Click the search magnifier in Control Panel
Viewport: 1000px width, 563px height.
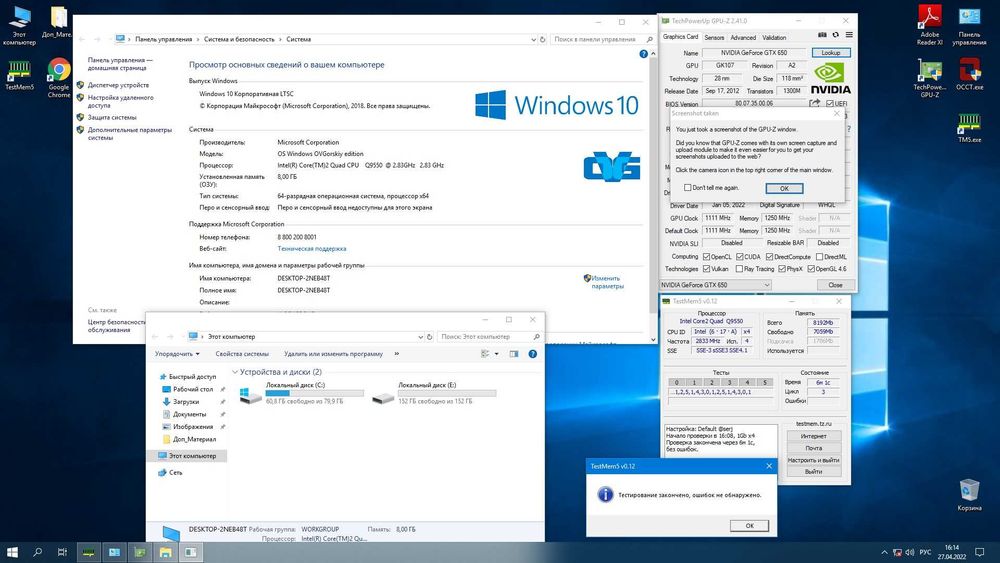(649, 40)
